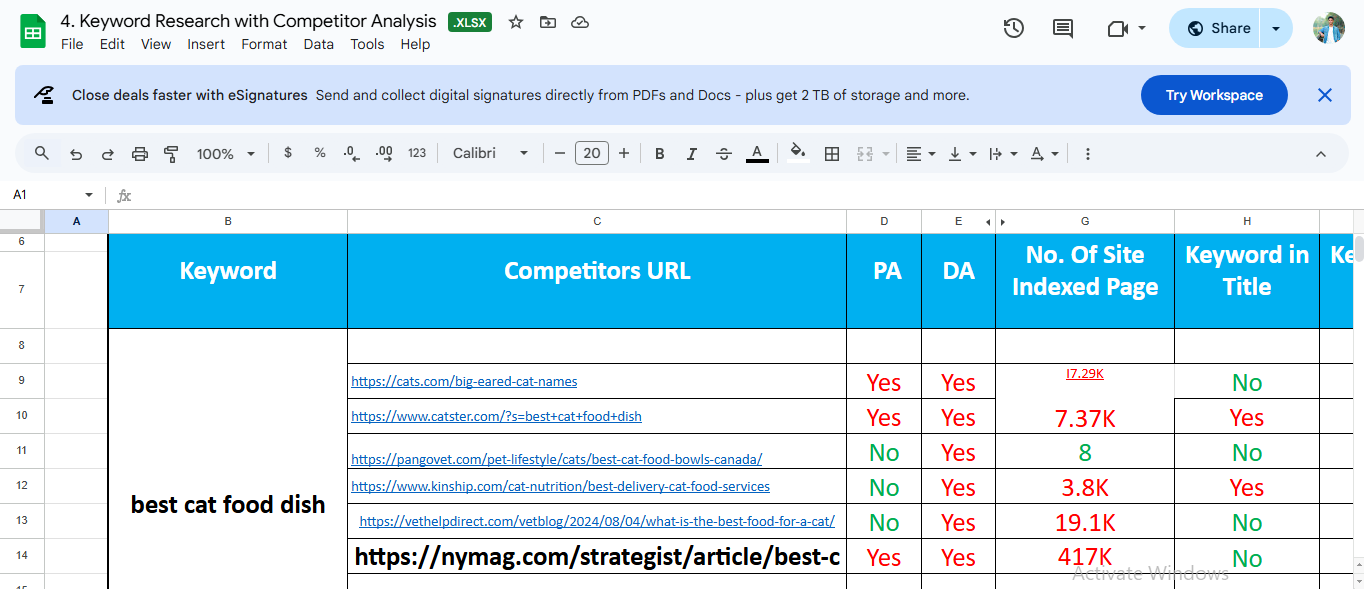Open the zoom level dropdown
1364x589 pixels.
[225, 153]
